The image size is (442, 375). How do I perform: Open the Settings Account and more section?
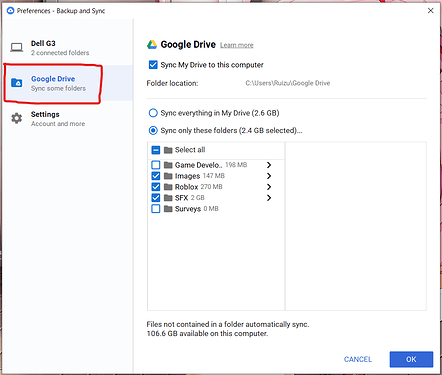(x=68, y=119)
